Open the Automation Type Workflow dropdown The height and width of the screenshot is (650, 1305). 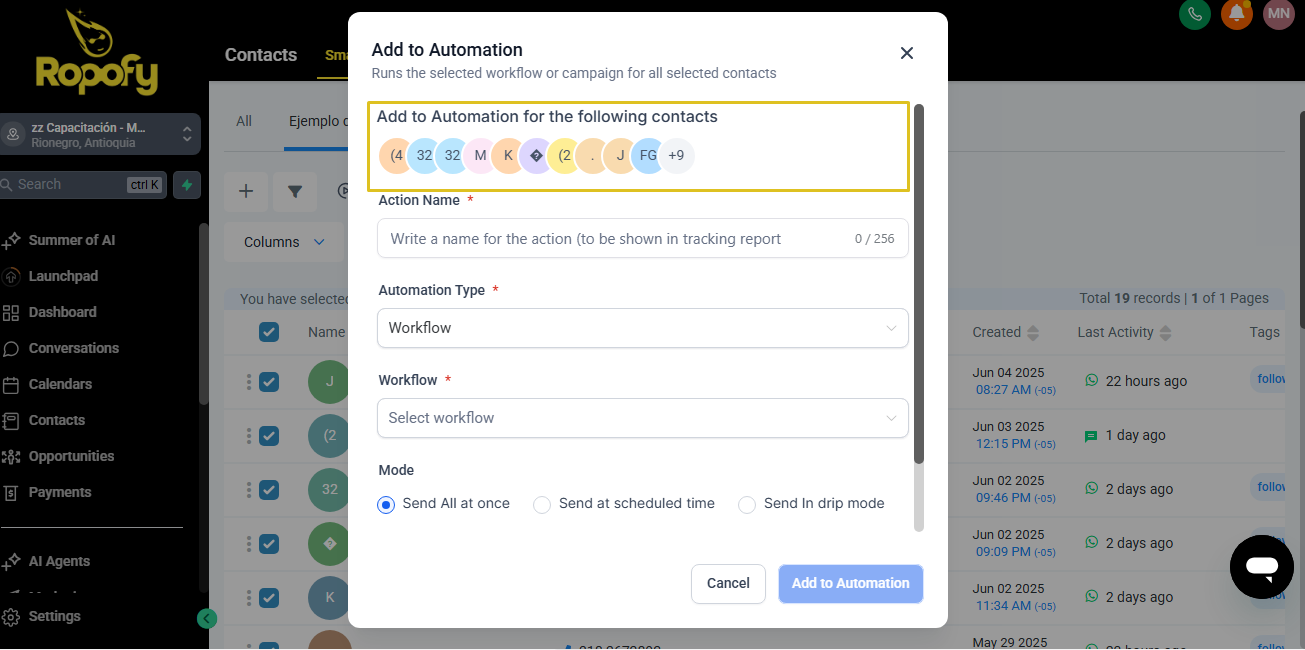642,328
